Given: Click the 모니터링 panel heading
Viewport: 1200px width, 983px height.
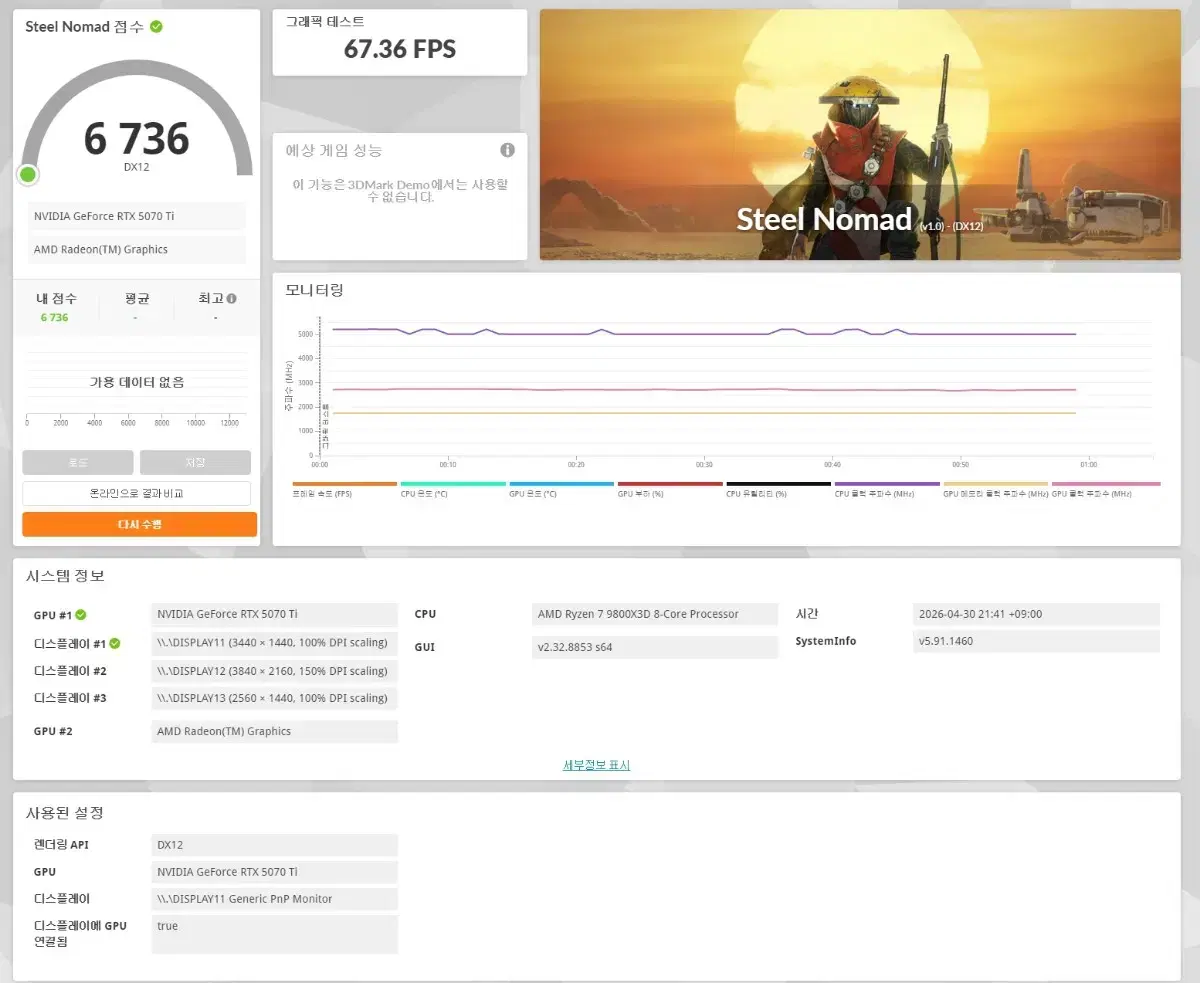Looking at the screenshot, I should tap(314, 290).
